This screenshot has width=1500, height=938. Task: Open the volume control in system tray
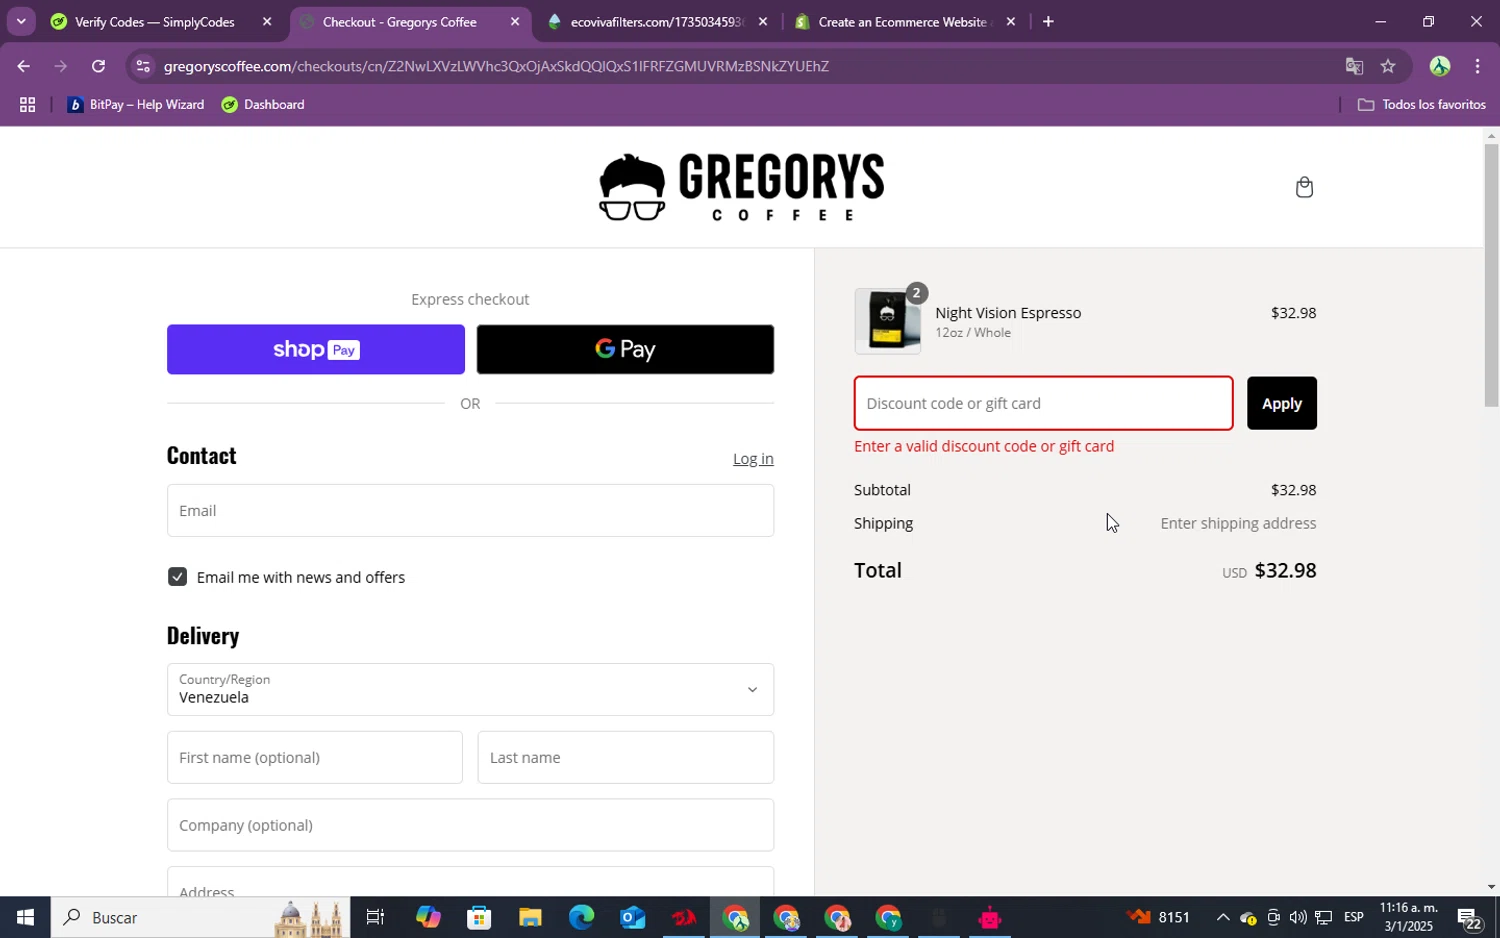[1298, 917]
